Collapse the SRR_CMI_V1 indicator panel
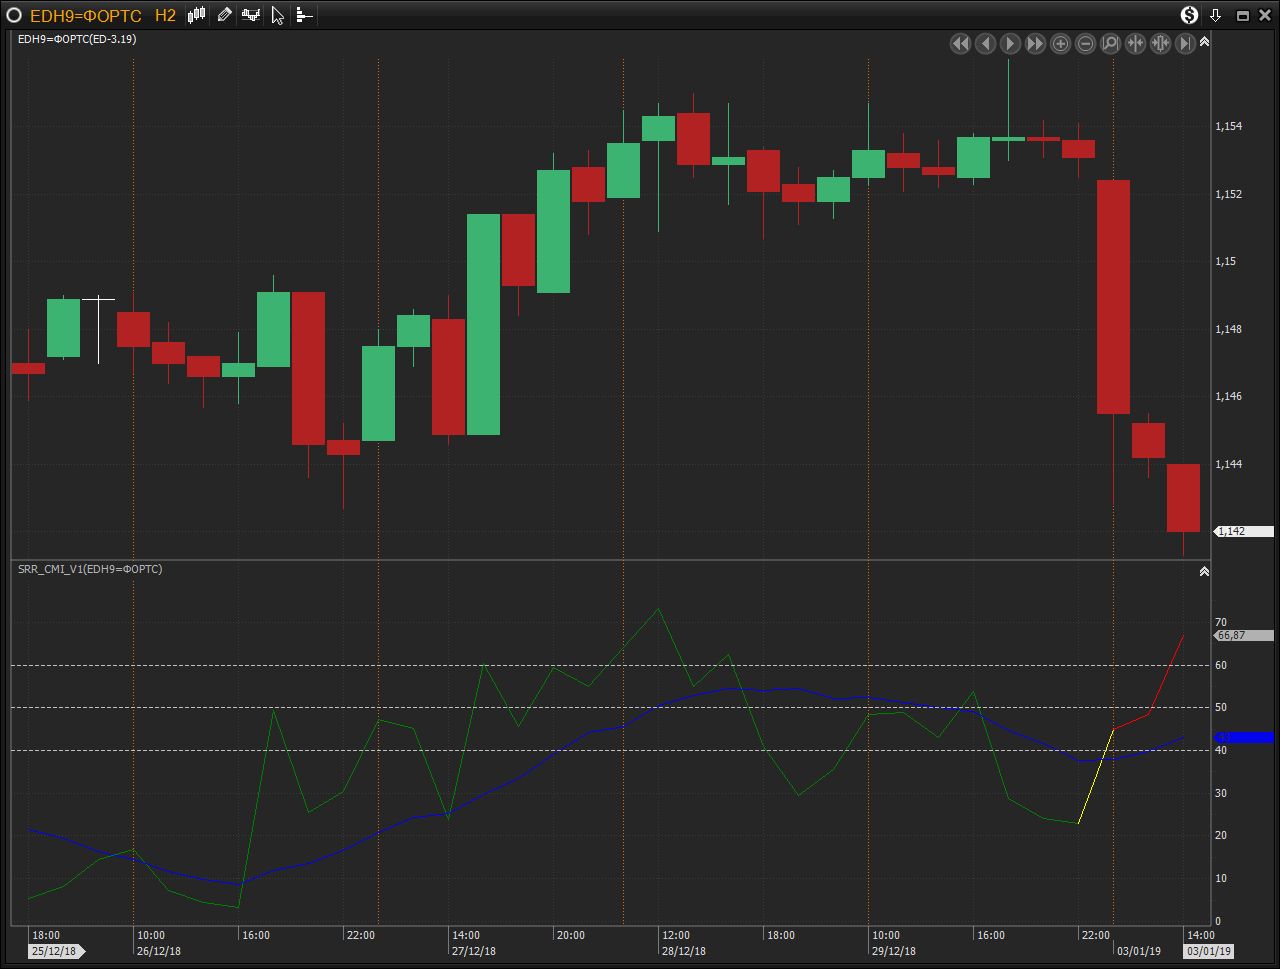1280x969 pixels. tap(1204, 572)
